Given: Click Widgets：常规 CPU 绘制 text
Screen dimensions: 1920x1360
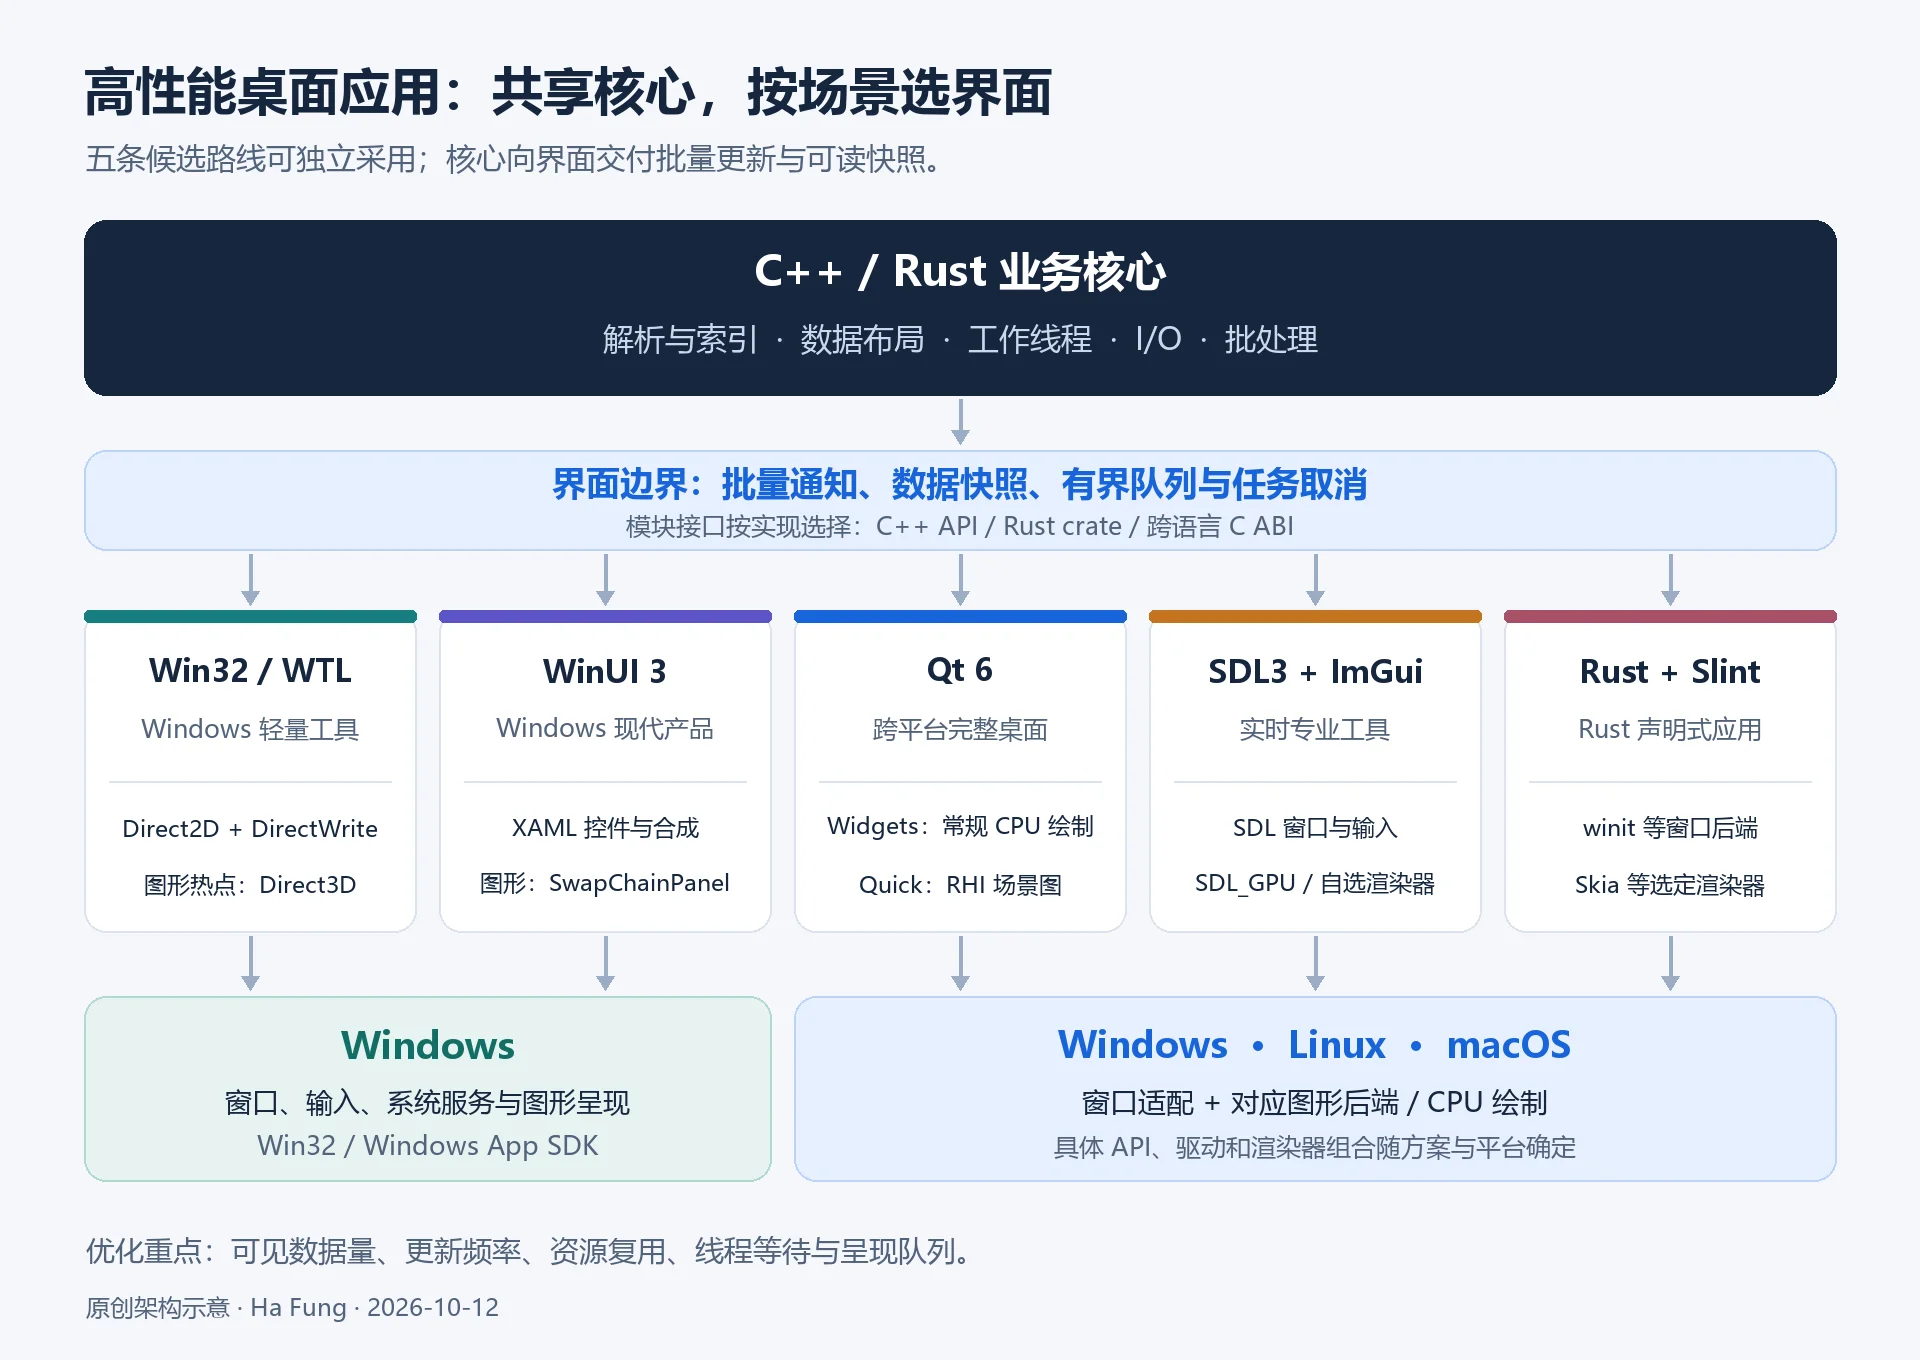Looking at the screenshot, I should pyautogui.click(x=960, y=826).
